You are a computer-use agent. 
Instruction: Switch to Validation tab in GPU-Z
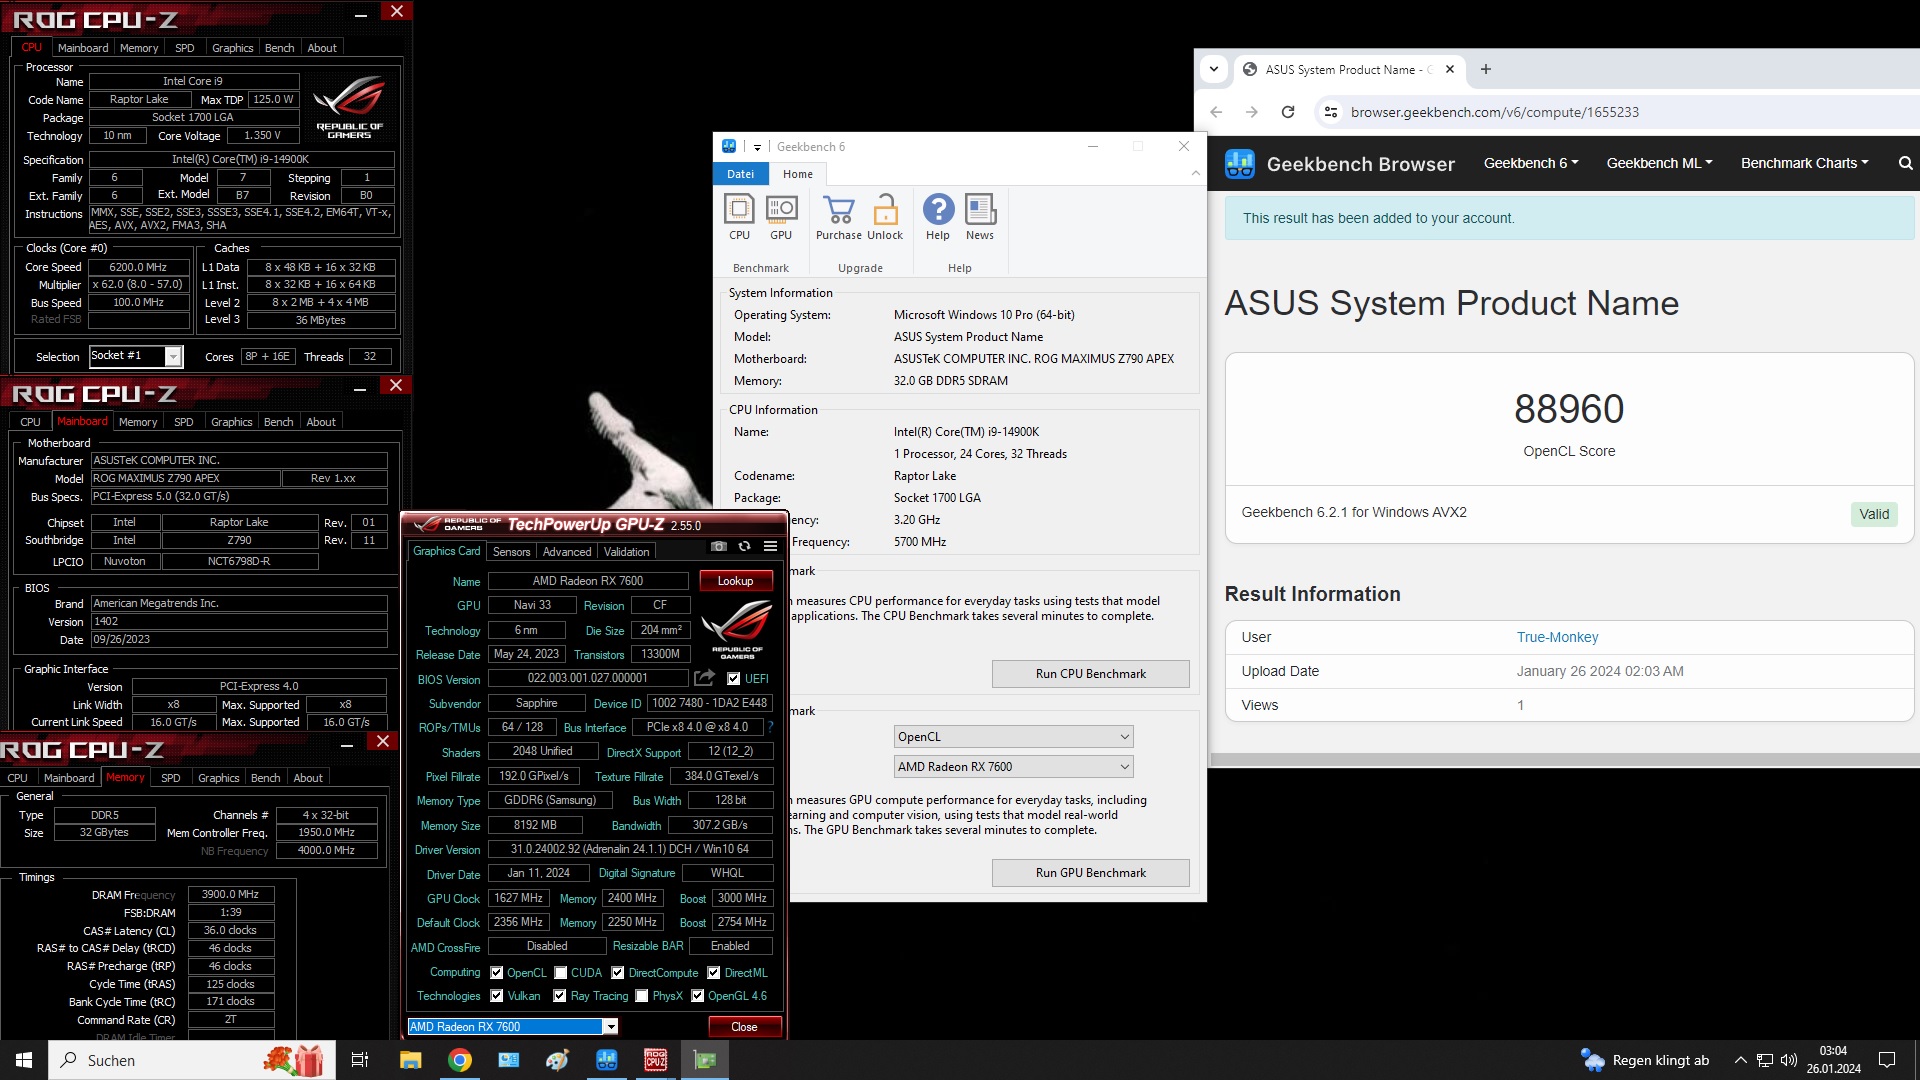[x=626, y=552]
